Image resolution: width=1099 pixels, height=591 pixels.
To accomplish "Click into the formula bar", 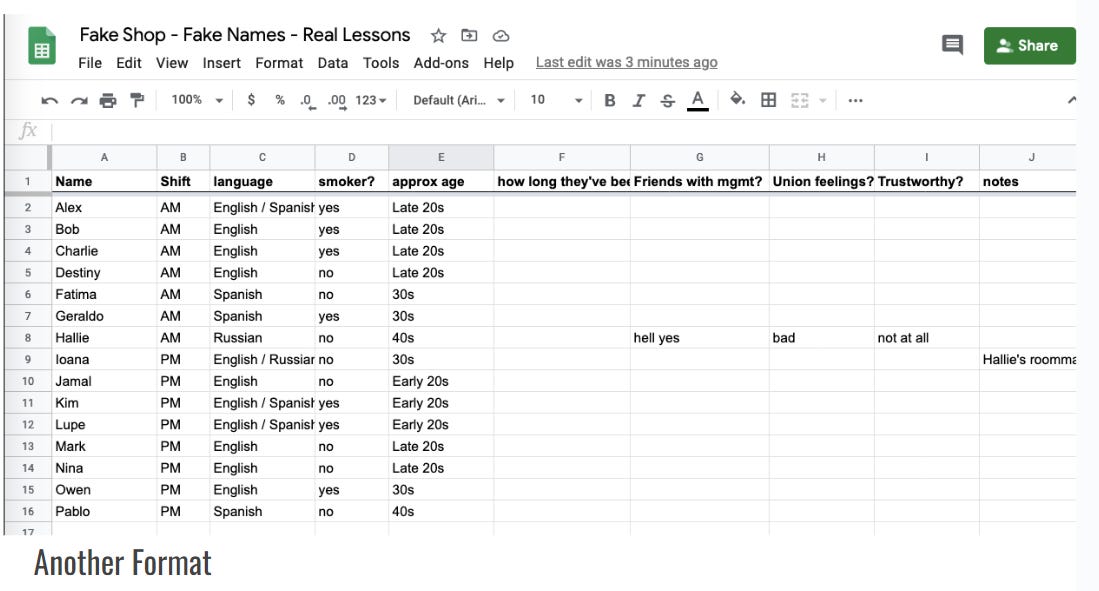I will [x=564, y=131].
